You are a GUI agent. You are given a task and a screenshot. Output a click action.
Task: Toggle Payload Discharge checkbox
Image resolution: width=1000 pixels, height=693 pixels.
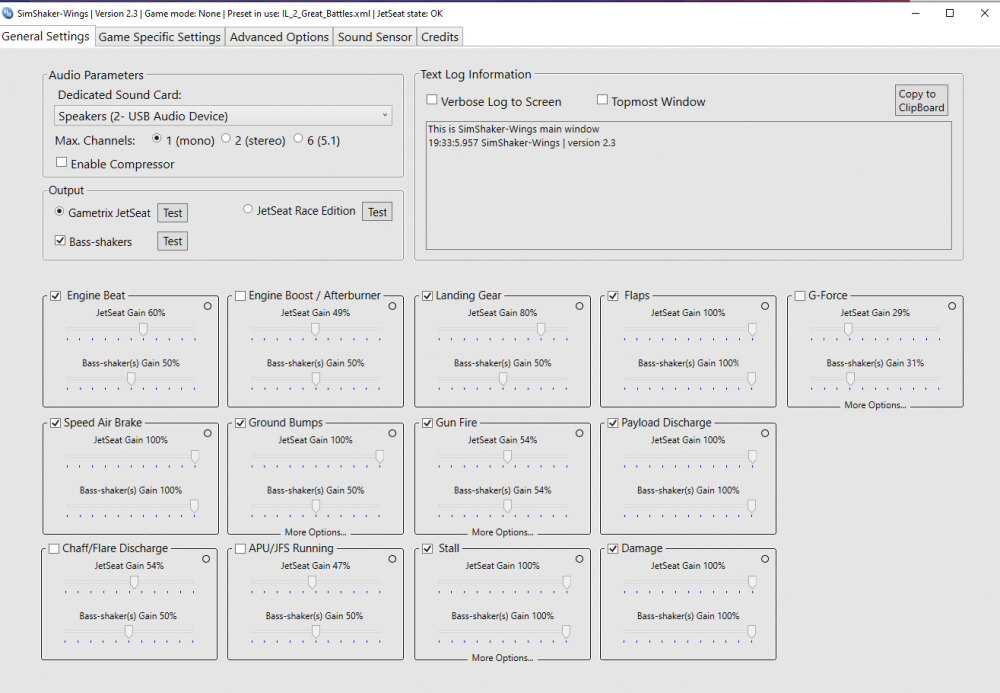(x=613, y=423)
